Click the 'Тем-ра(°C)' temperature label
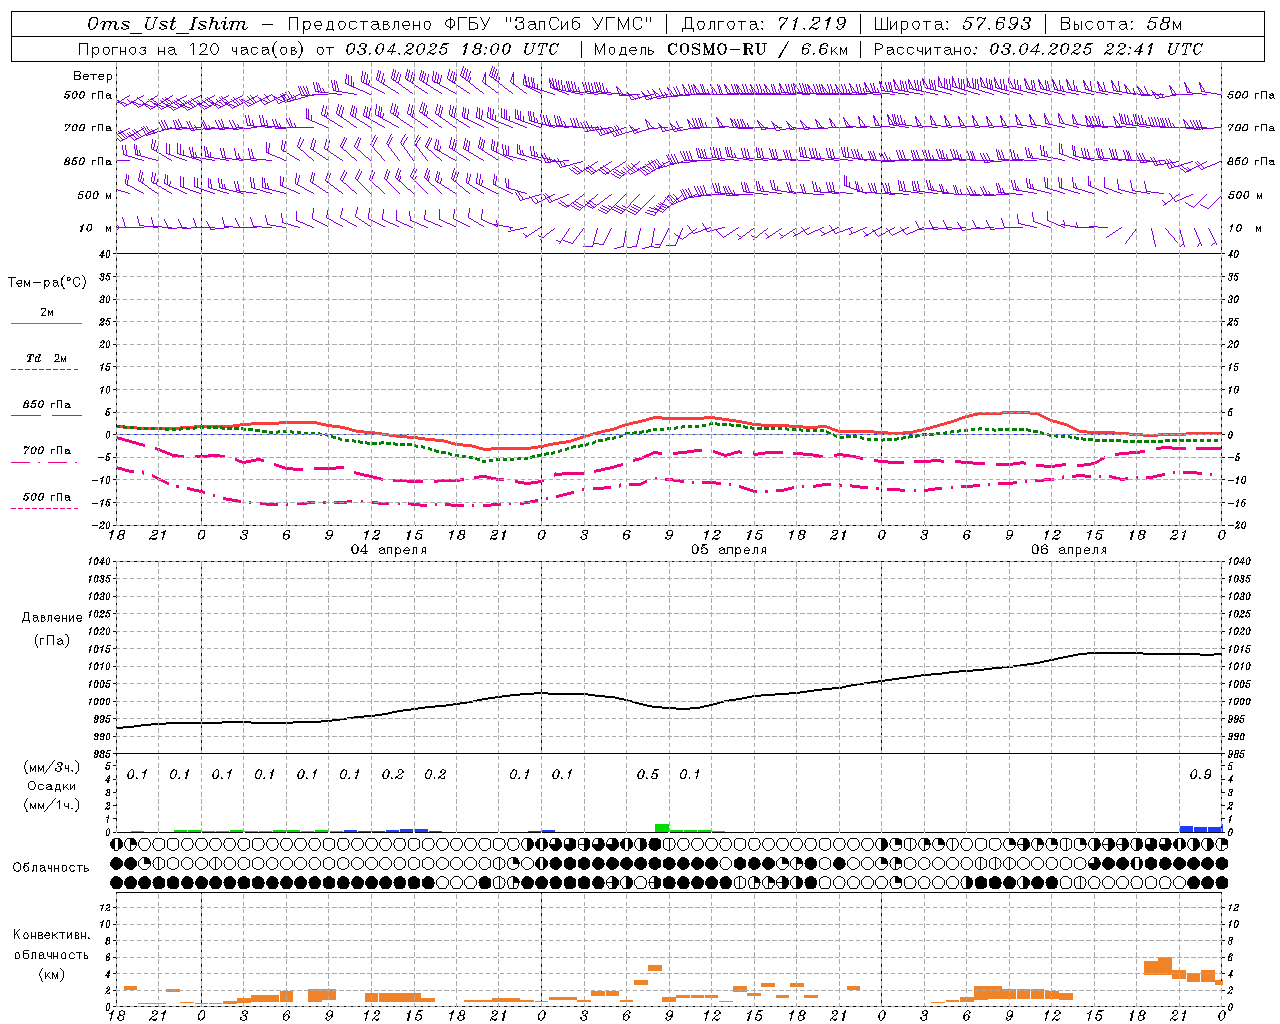 click(47, 283)
